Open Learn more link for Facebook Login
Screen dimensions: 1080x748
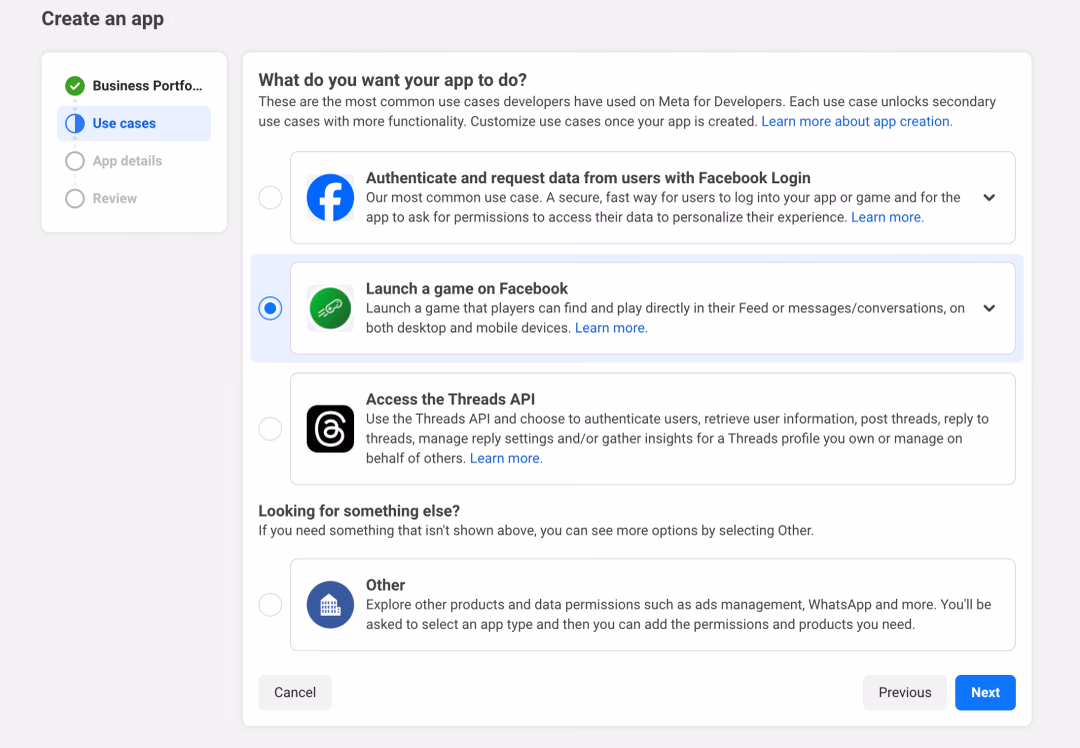coord(887,217)
